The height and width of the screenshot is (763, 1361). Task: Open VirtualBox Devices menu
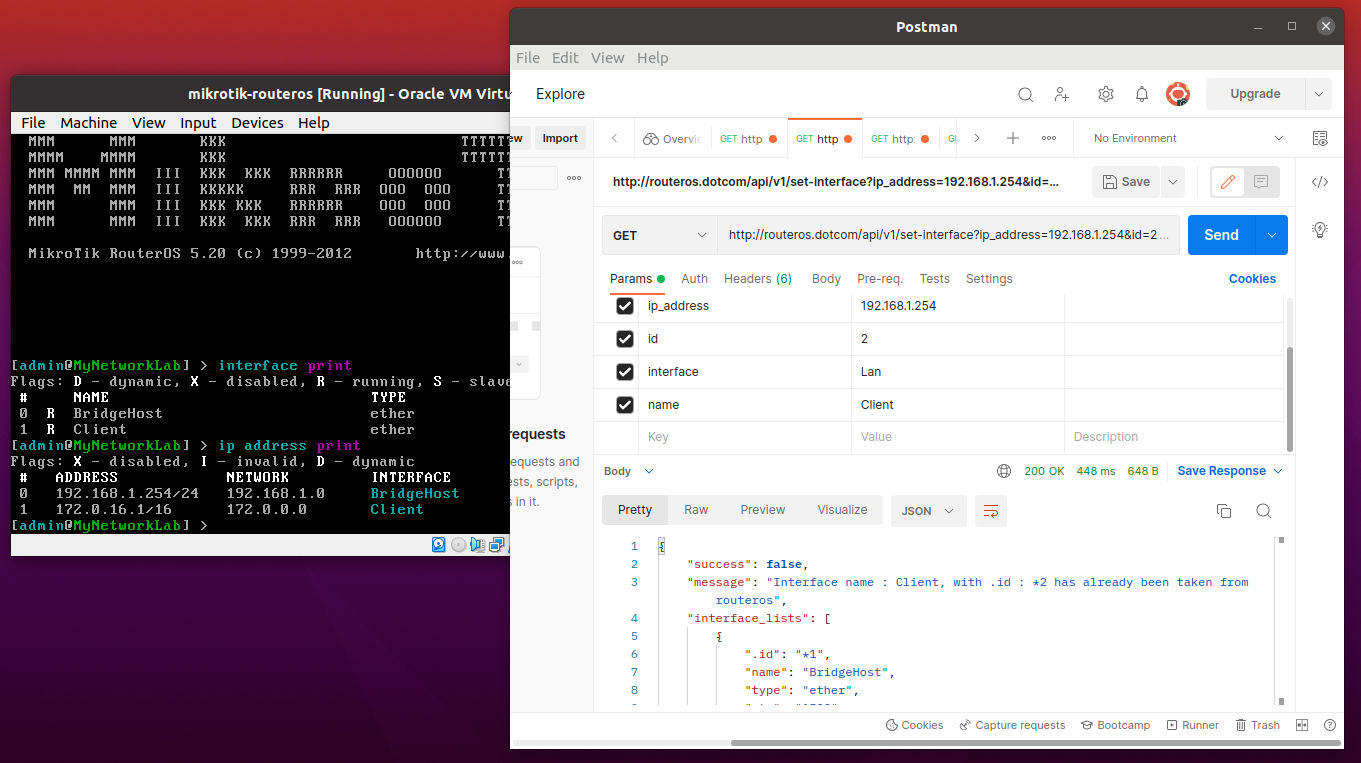click(x=257, y=123)
